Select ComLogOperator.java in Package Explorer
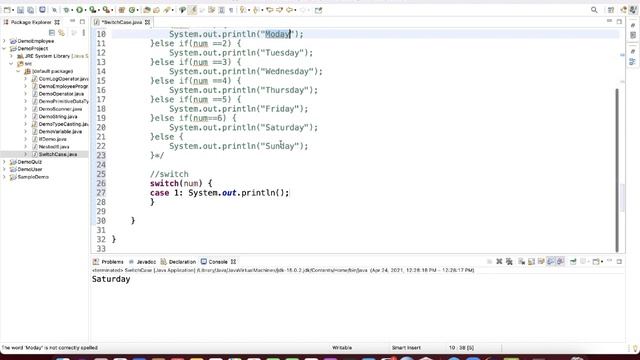The height and width of the screenshot is (360, 640). (60, 79)
